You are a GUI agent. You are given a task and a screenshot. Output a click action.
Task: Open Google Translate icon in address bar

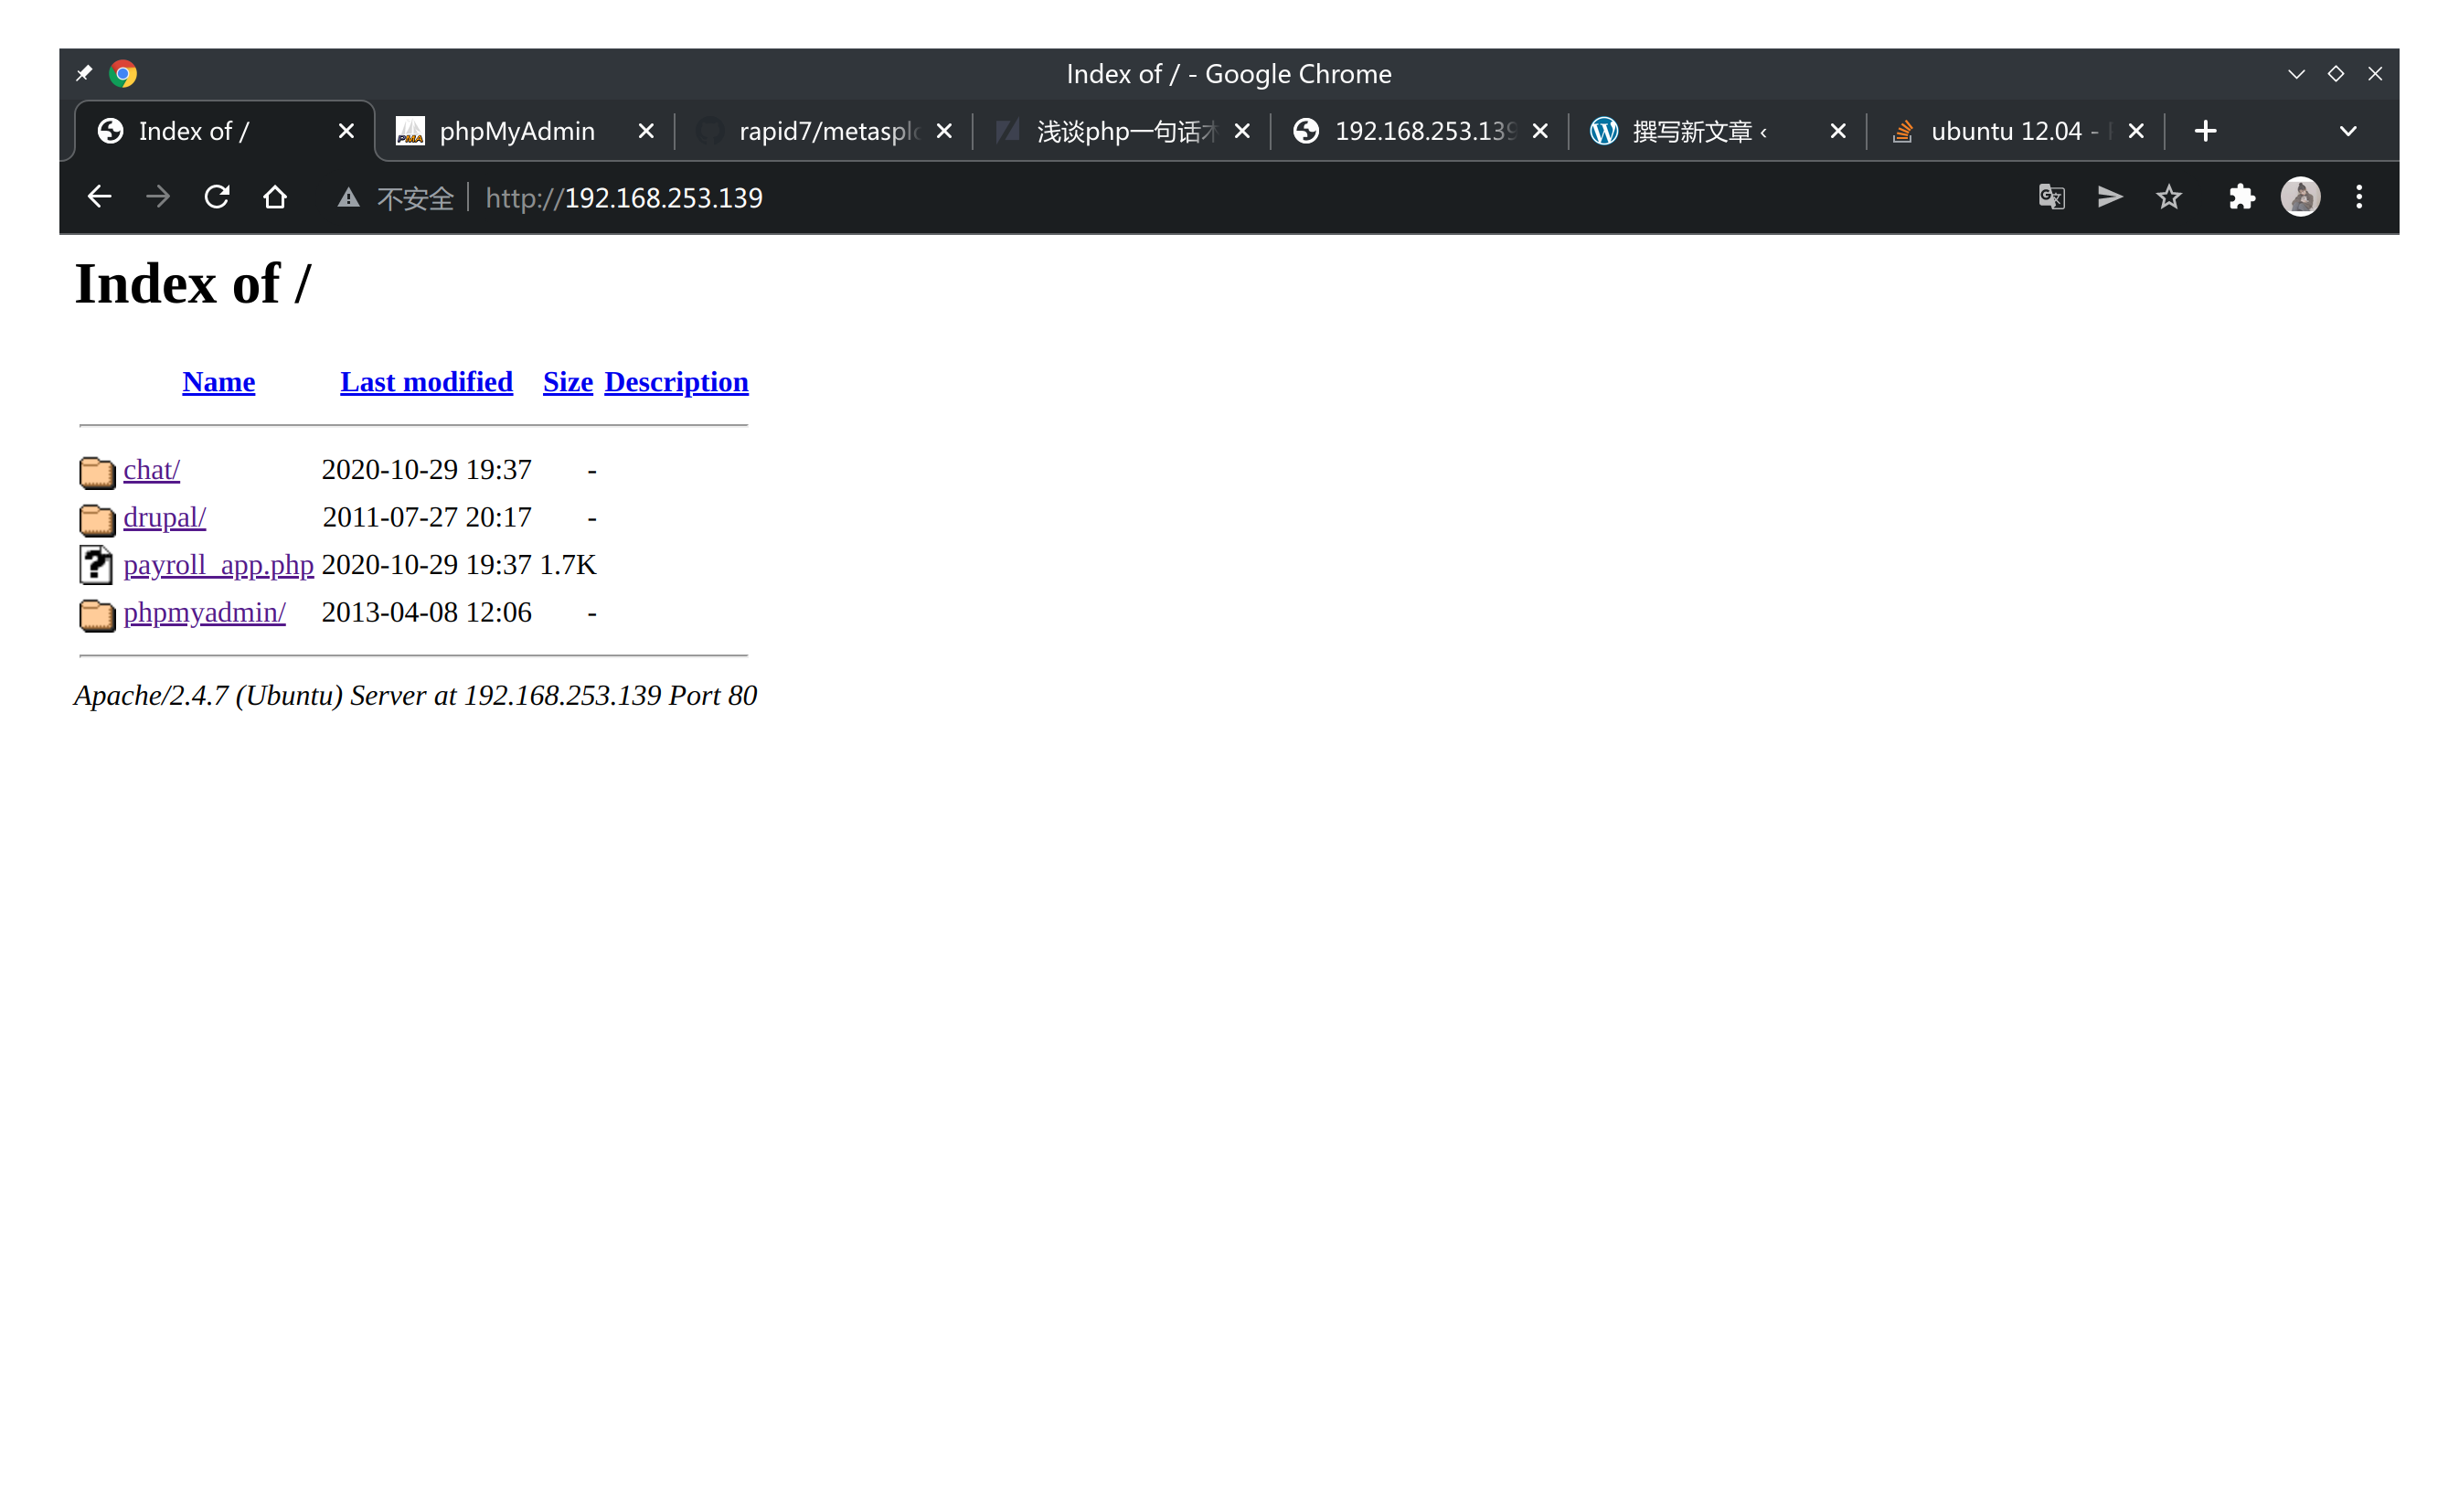pos(2051,197)
